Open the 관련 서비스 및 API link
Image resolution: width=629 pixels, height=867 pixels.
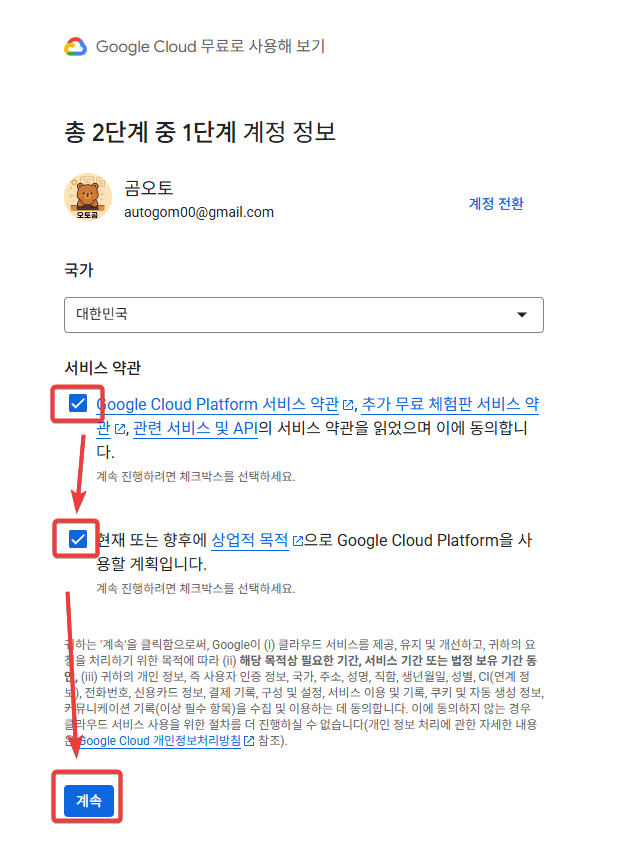[195, 429]
